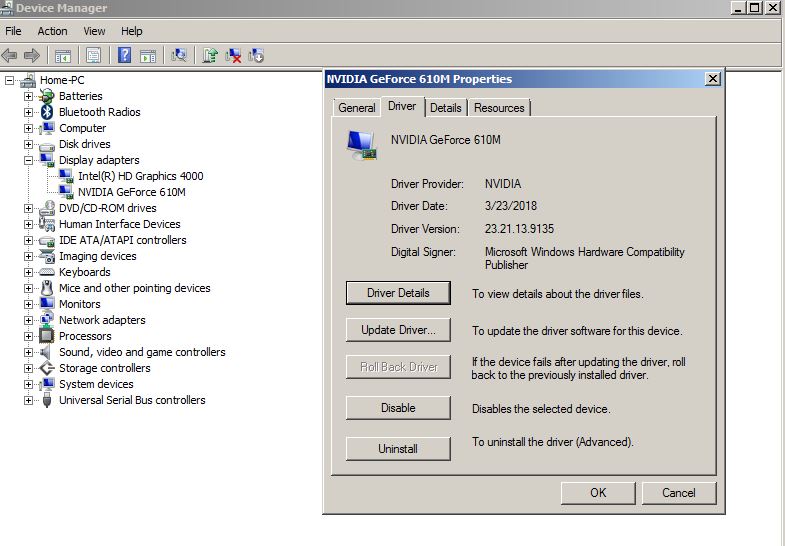Viewport: 785px width, 546px height.
Task: Click the Disable device toolbar icon with down arrow
Action: [x=256, y=55]
